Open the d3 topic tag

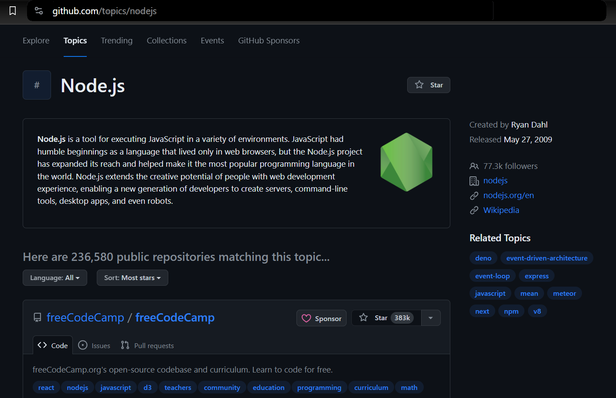(x=147, y=387)
